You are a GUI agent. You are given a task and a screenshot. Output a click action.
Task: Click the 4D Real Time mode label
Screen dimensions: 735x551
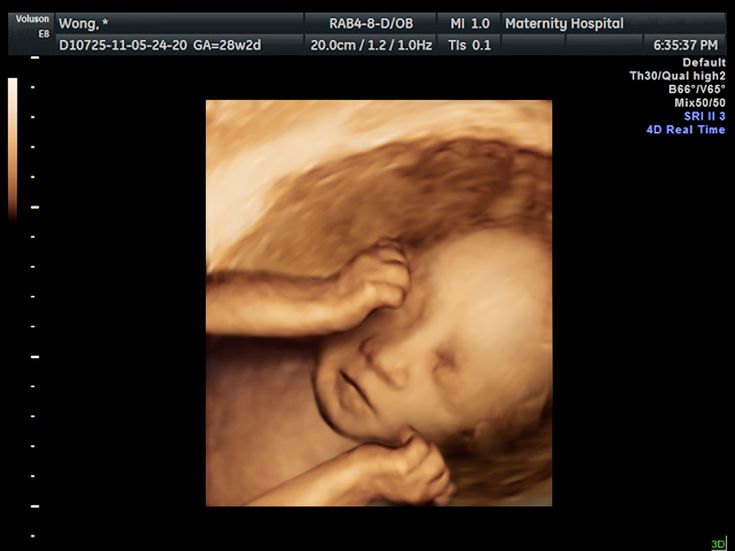point(685,130)
